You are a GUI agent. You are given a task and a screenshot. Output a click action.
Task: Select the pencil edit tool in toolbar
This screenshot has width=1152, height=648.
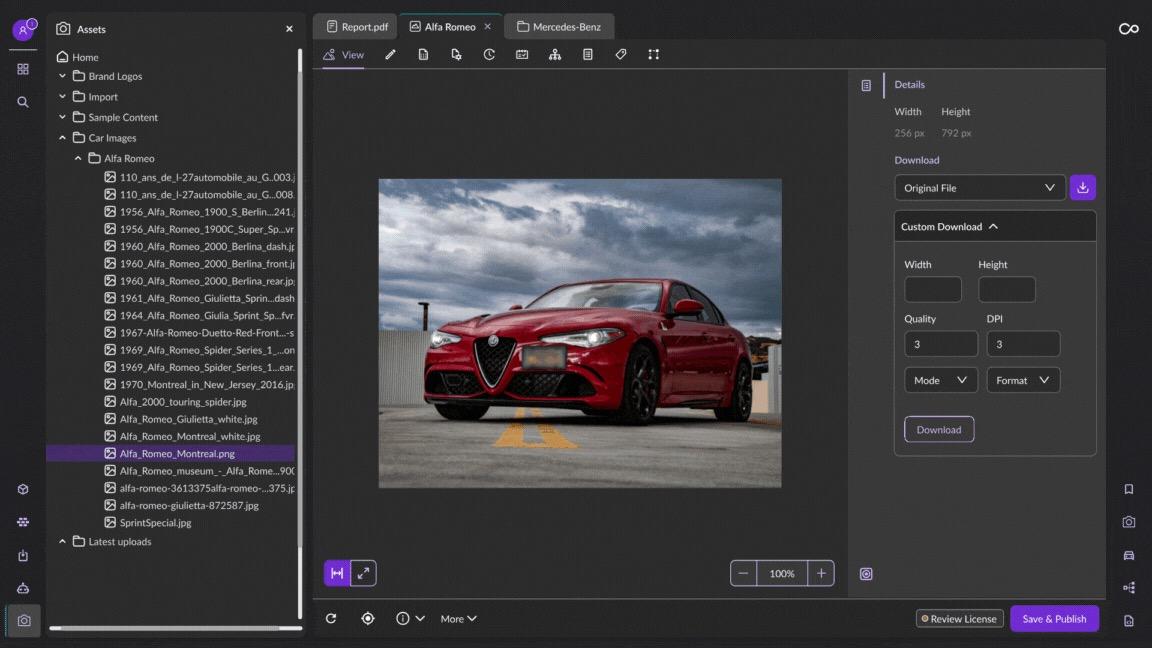tap(390, 54)
